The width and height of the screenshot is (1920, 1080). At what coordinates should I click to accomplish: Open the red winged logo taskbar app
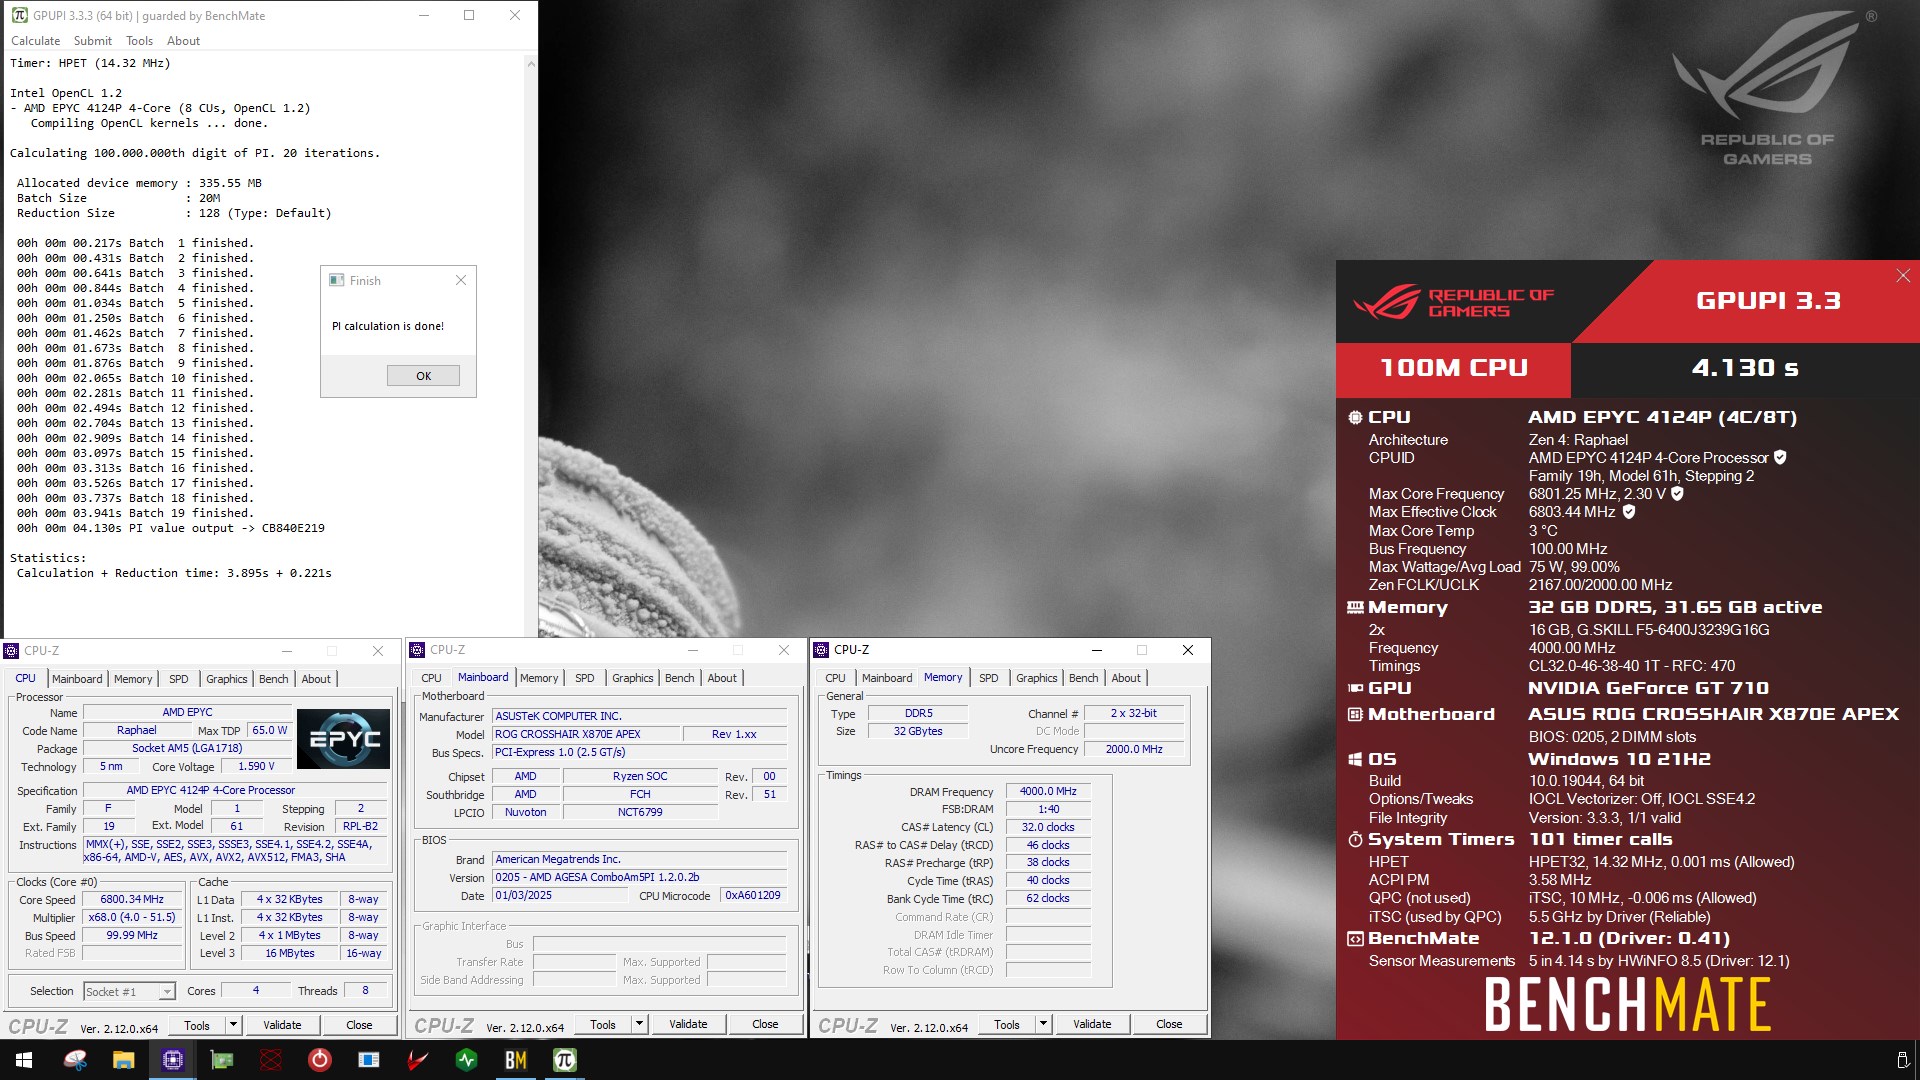pyautogui.click(x=418, y=1060)
